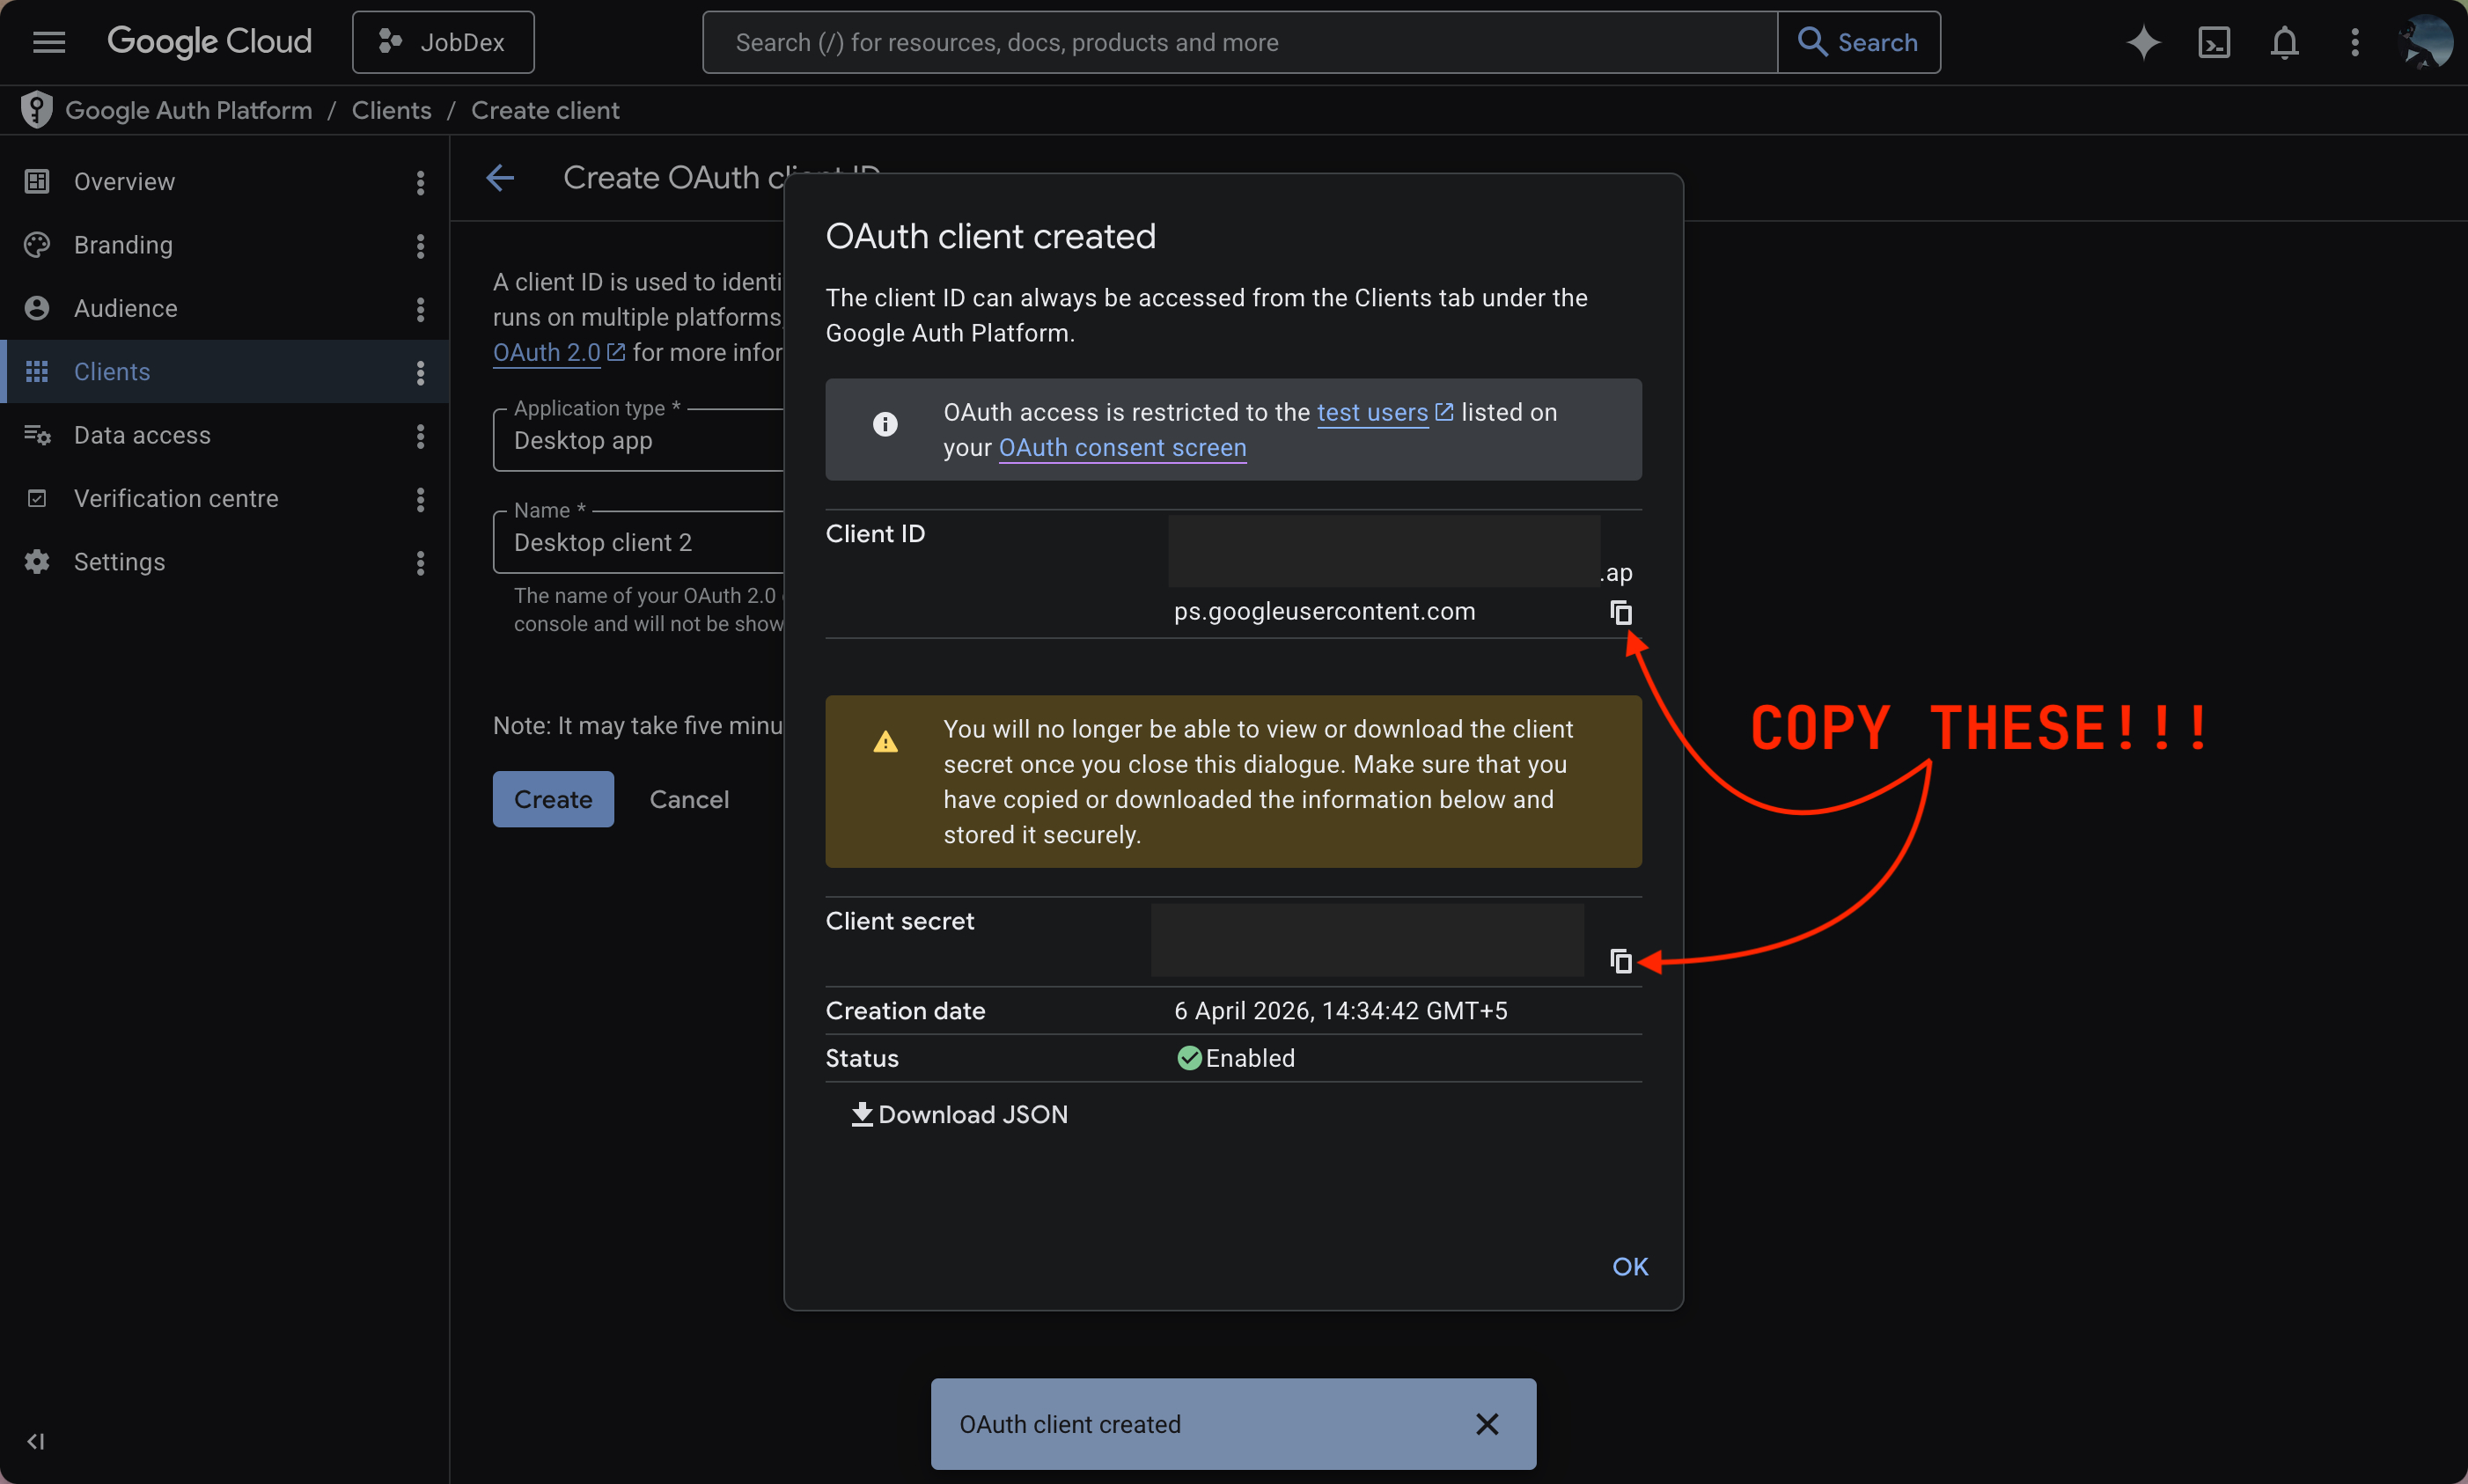Image resolution: width=2468 pixels, height=1484 pixels.
Task: Click the yellow warning triangle icon
Action: 885,742
